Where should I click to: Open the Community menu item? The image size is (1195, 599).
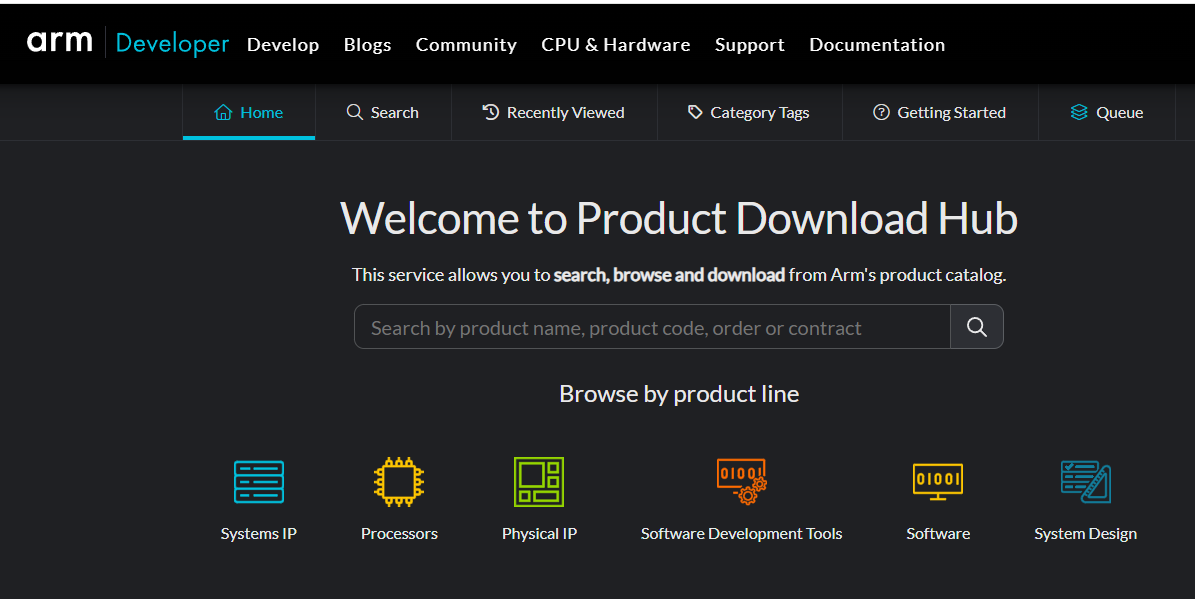(466, 45)
